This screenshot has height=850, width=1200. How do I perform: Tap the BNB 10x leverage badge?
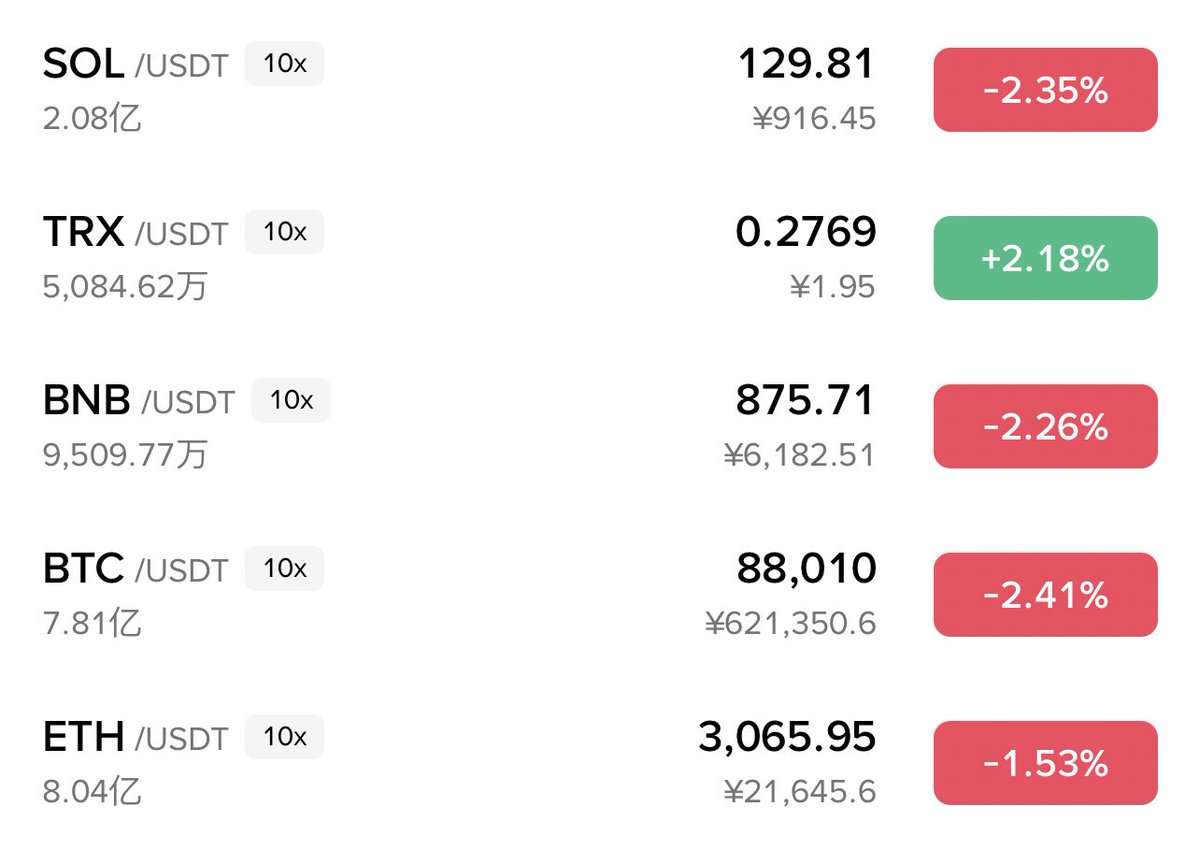pyautogui.click(x=291, y=400)
